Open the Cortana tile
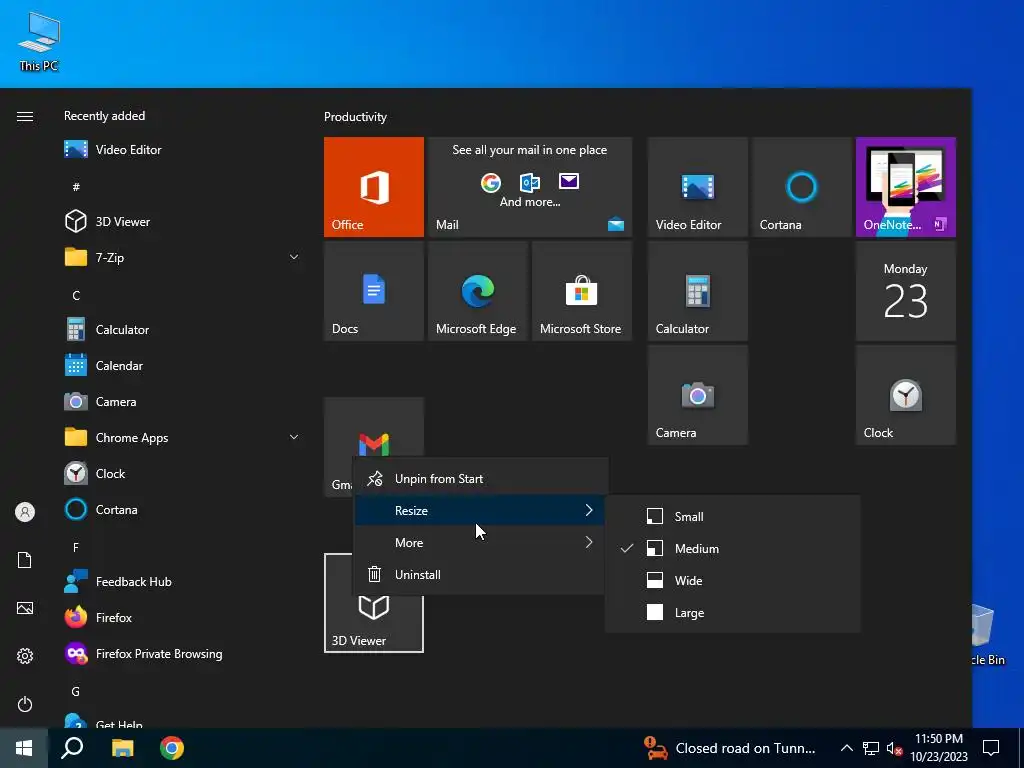Screen dimensions: 1024x768 coord(801,187)
